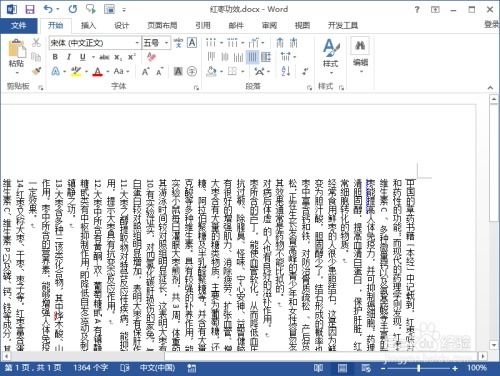The width and height of the screenshot is (500, 376).
Task: Switch to the 页面布局 tab
Action: 162,25
